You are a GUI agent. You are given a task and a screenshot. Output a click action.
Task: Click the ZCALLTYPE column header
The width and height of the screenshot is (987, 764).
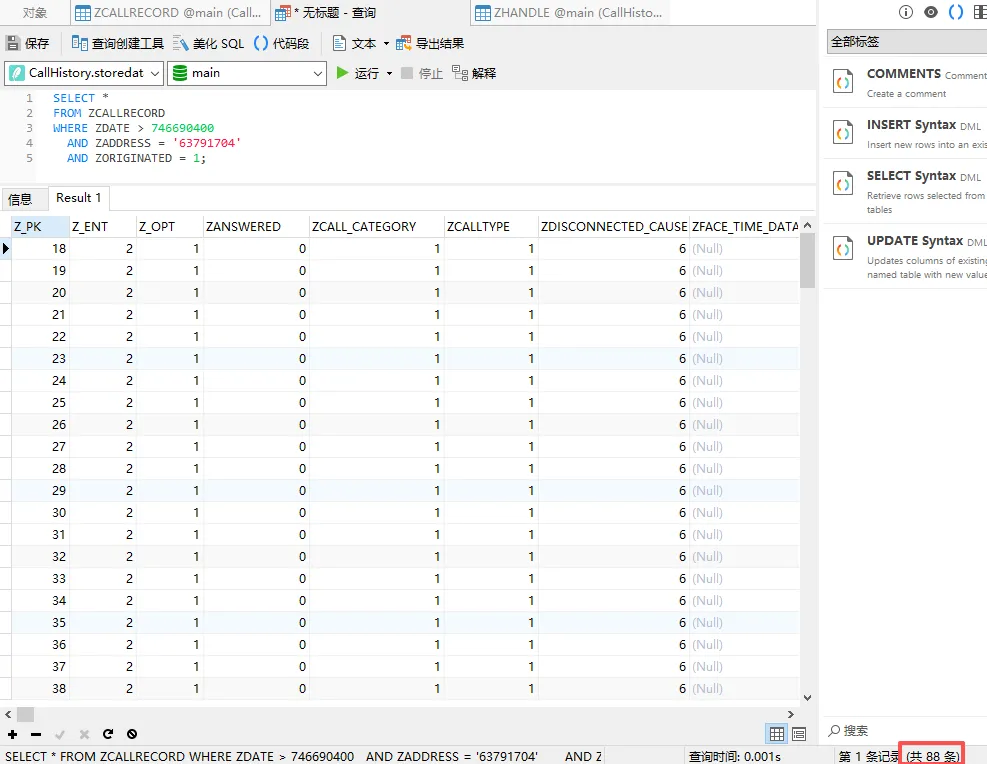(x=491, y=227)
